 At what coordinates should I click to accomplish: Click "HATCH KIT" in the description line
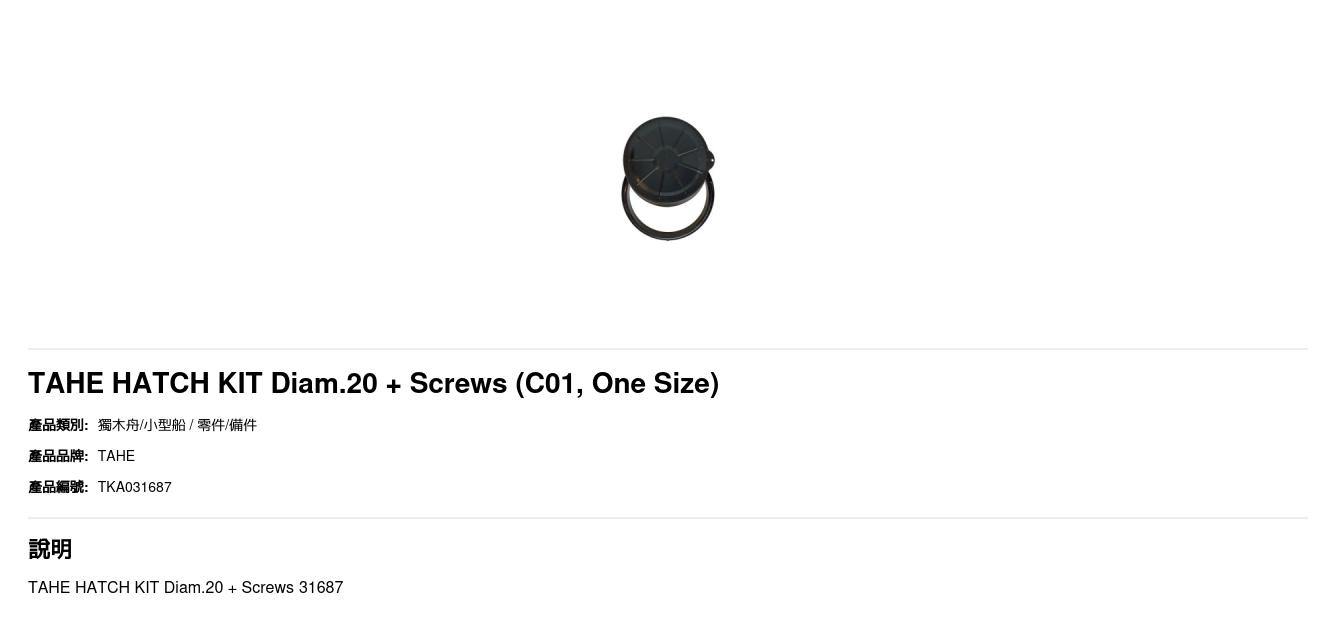(x=117, y=588)
